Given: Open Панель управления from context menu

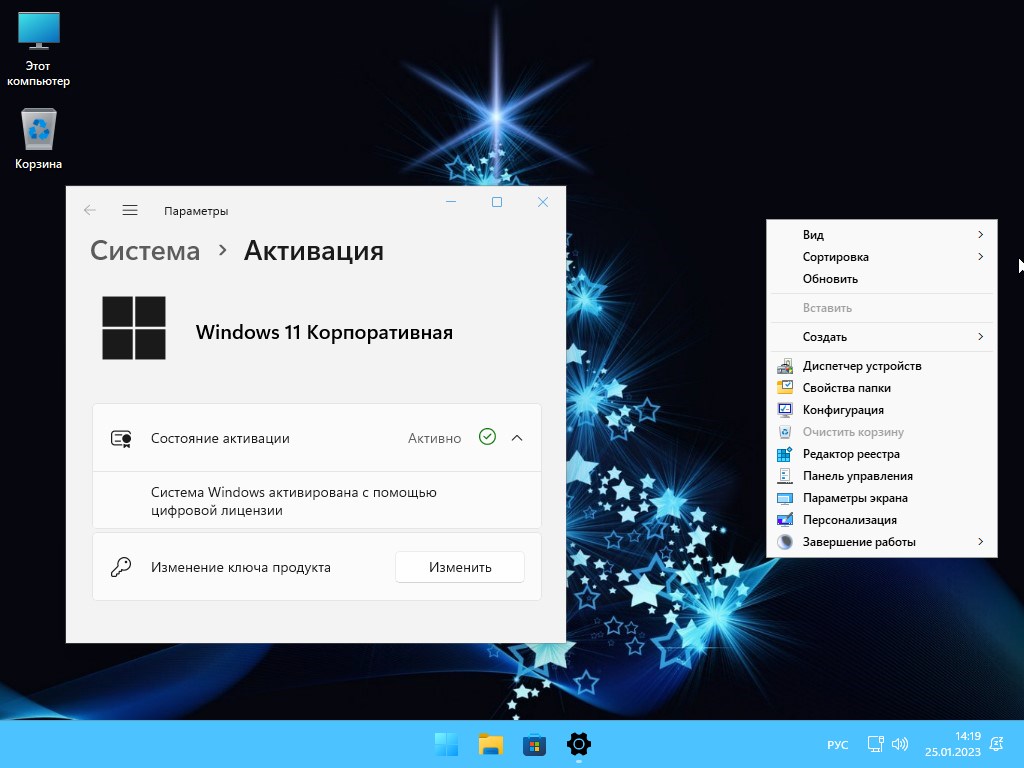Looking at the screenshot, I should (x=882, y=476).
